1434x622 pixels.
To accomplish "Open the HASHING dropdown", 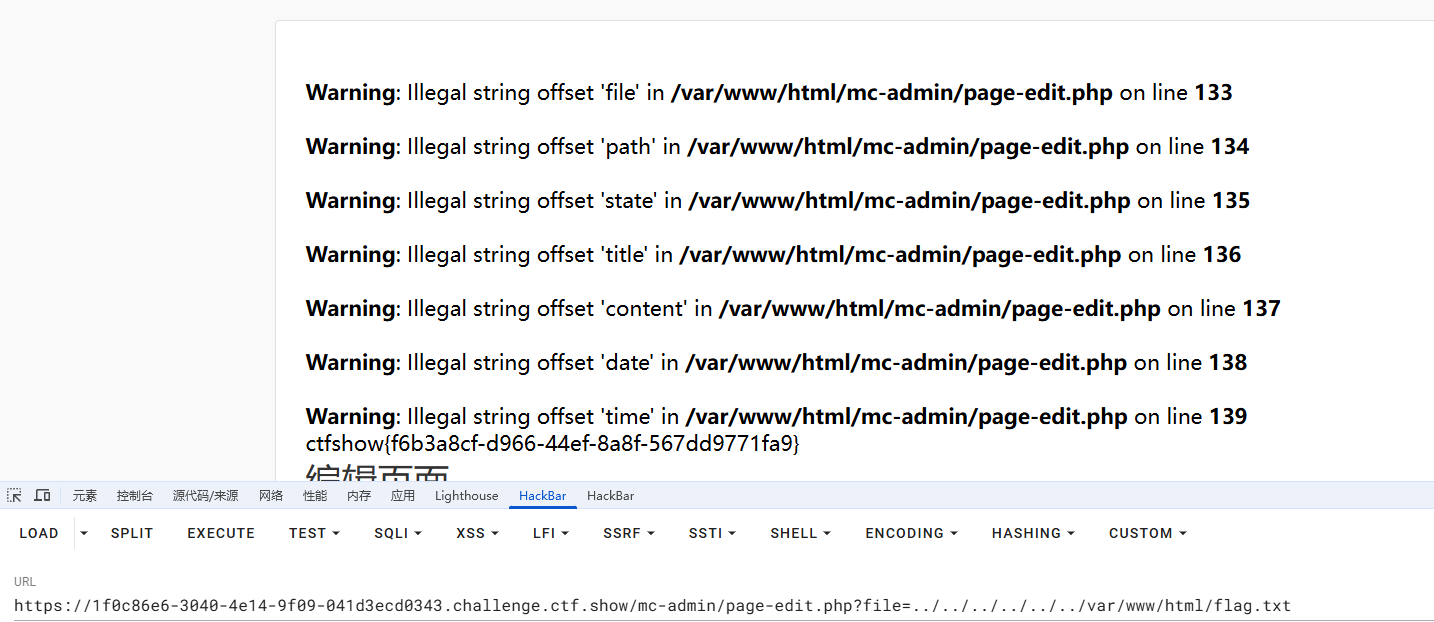I will (1033, 534).
